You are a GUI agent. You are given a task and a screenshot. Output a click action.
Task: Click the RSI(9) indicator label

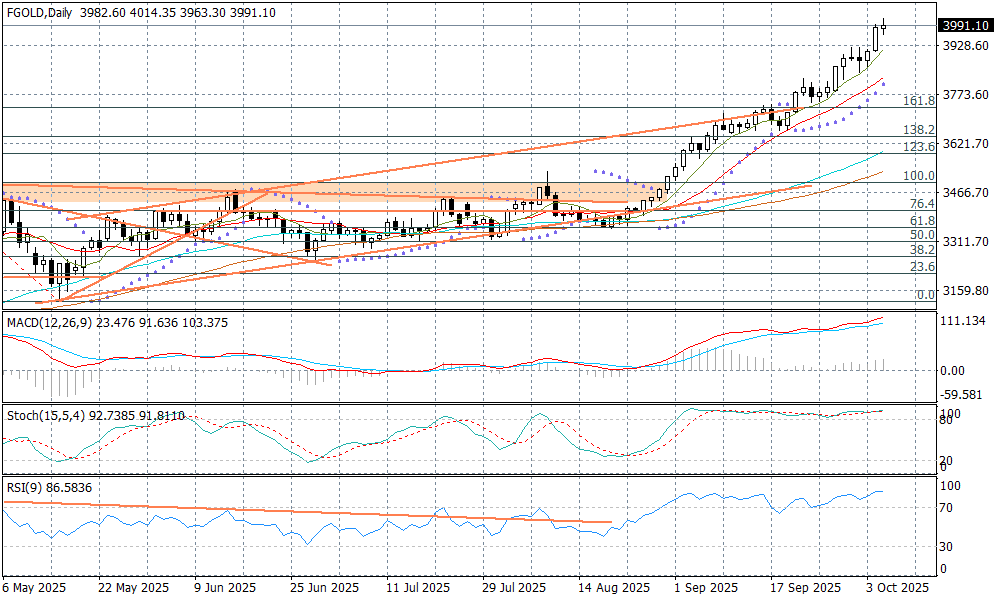(20, 489)
